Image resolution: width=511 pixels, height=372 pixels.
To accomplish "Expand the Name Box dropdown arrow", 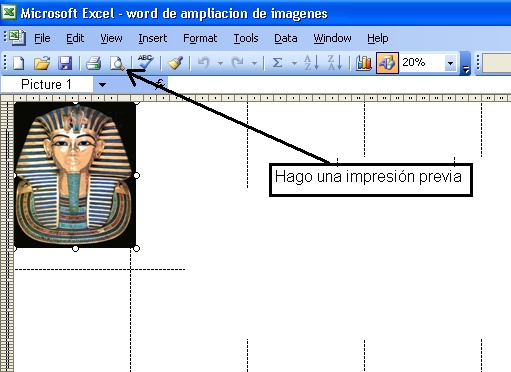I will [x=102, y=85].
